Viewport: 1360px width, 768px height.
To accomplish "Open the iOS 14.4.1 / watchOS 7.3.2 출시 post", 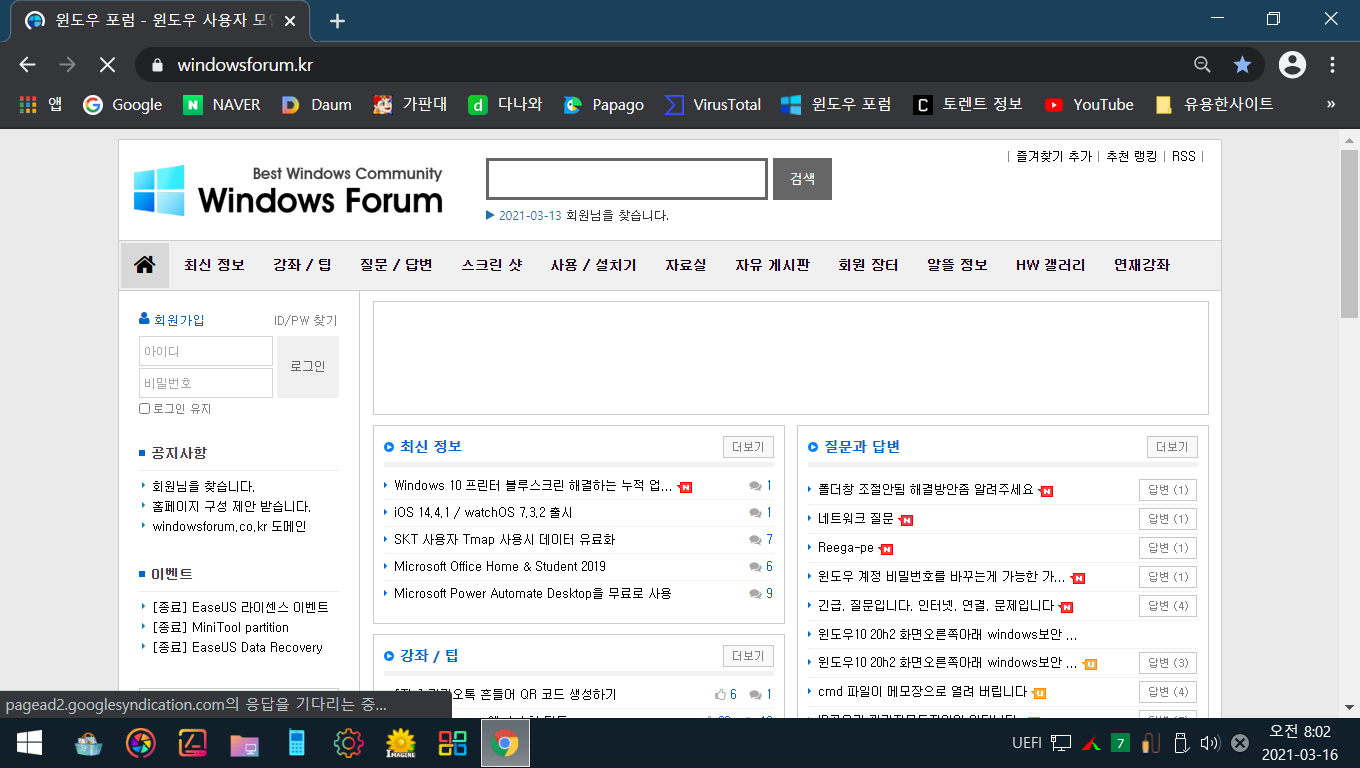I will pos(483,512).
